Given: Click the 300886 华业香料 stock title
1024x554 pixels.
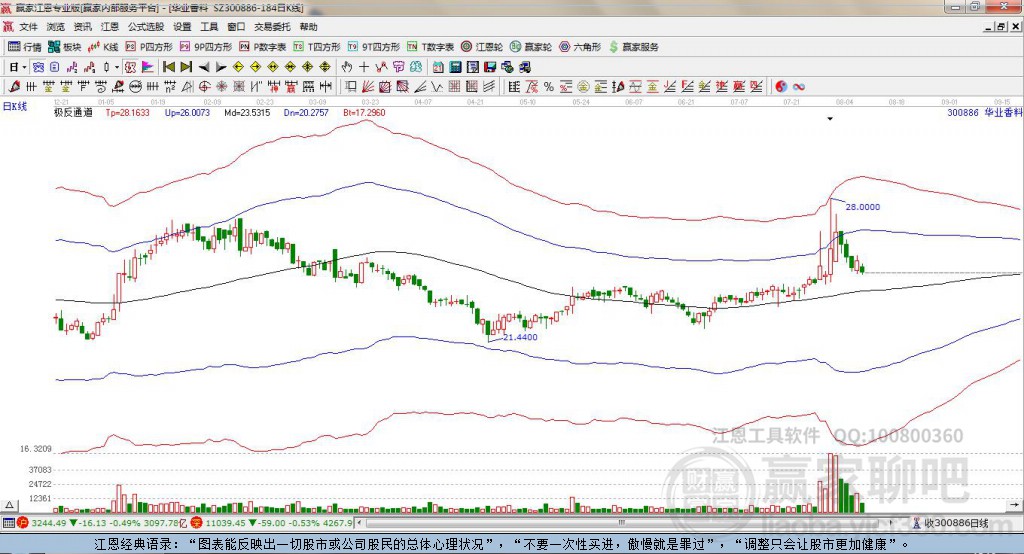Looking at the screenshot, I should (x=985, y=112).
